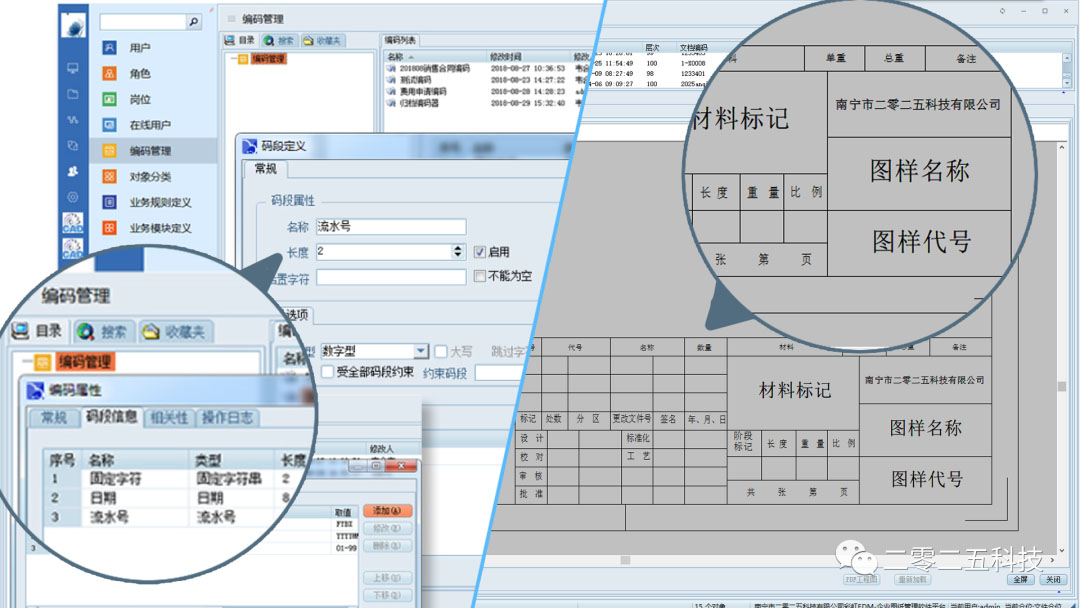Click the icon beside 归档编码器 in the list
Viewport: 1080px width, 608px height.
(x=391, y=103)
